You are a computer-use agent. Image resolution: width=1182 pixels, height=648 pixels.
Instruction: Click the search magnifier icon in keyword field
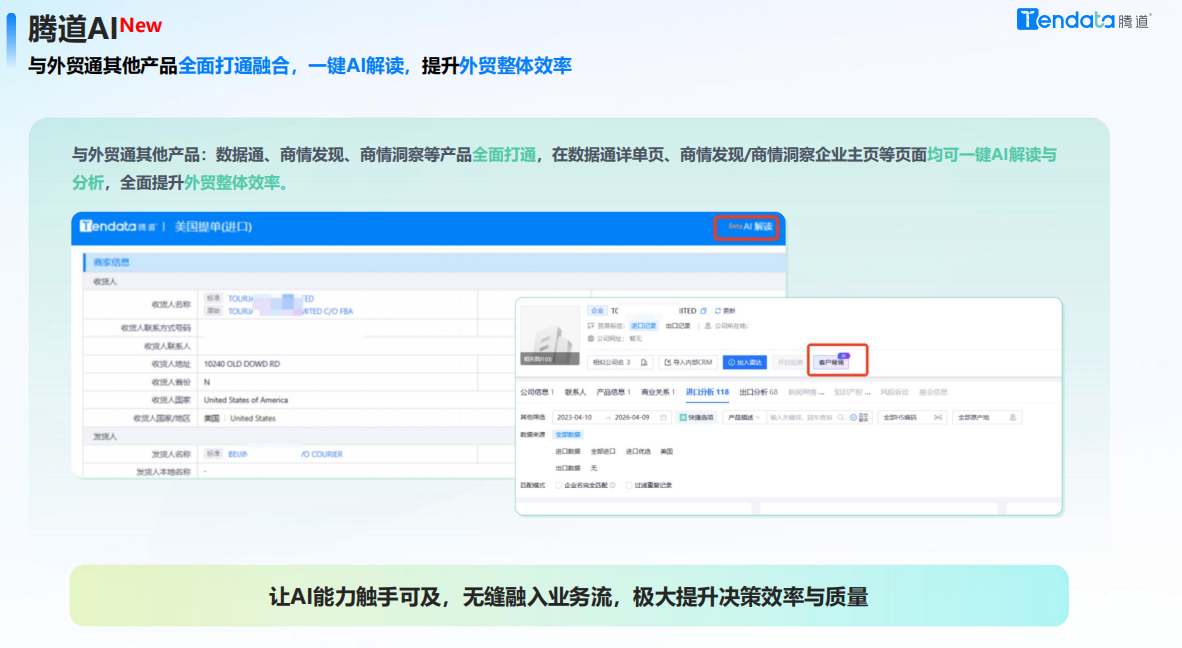click(x=841, y=417)
